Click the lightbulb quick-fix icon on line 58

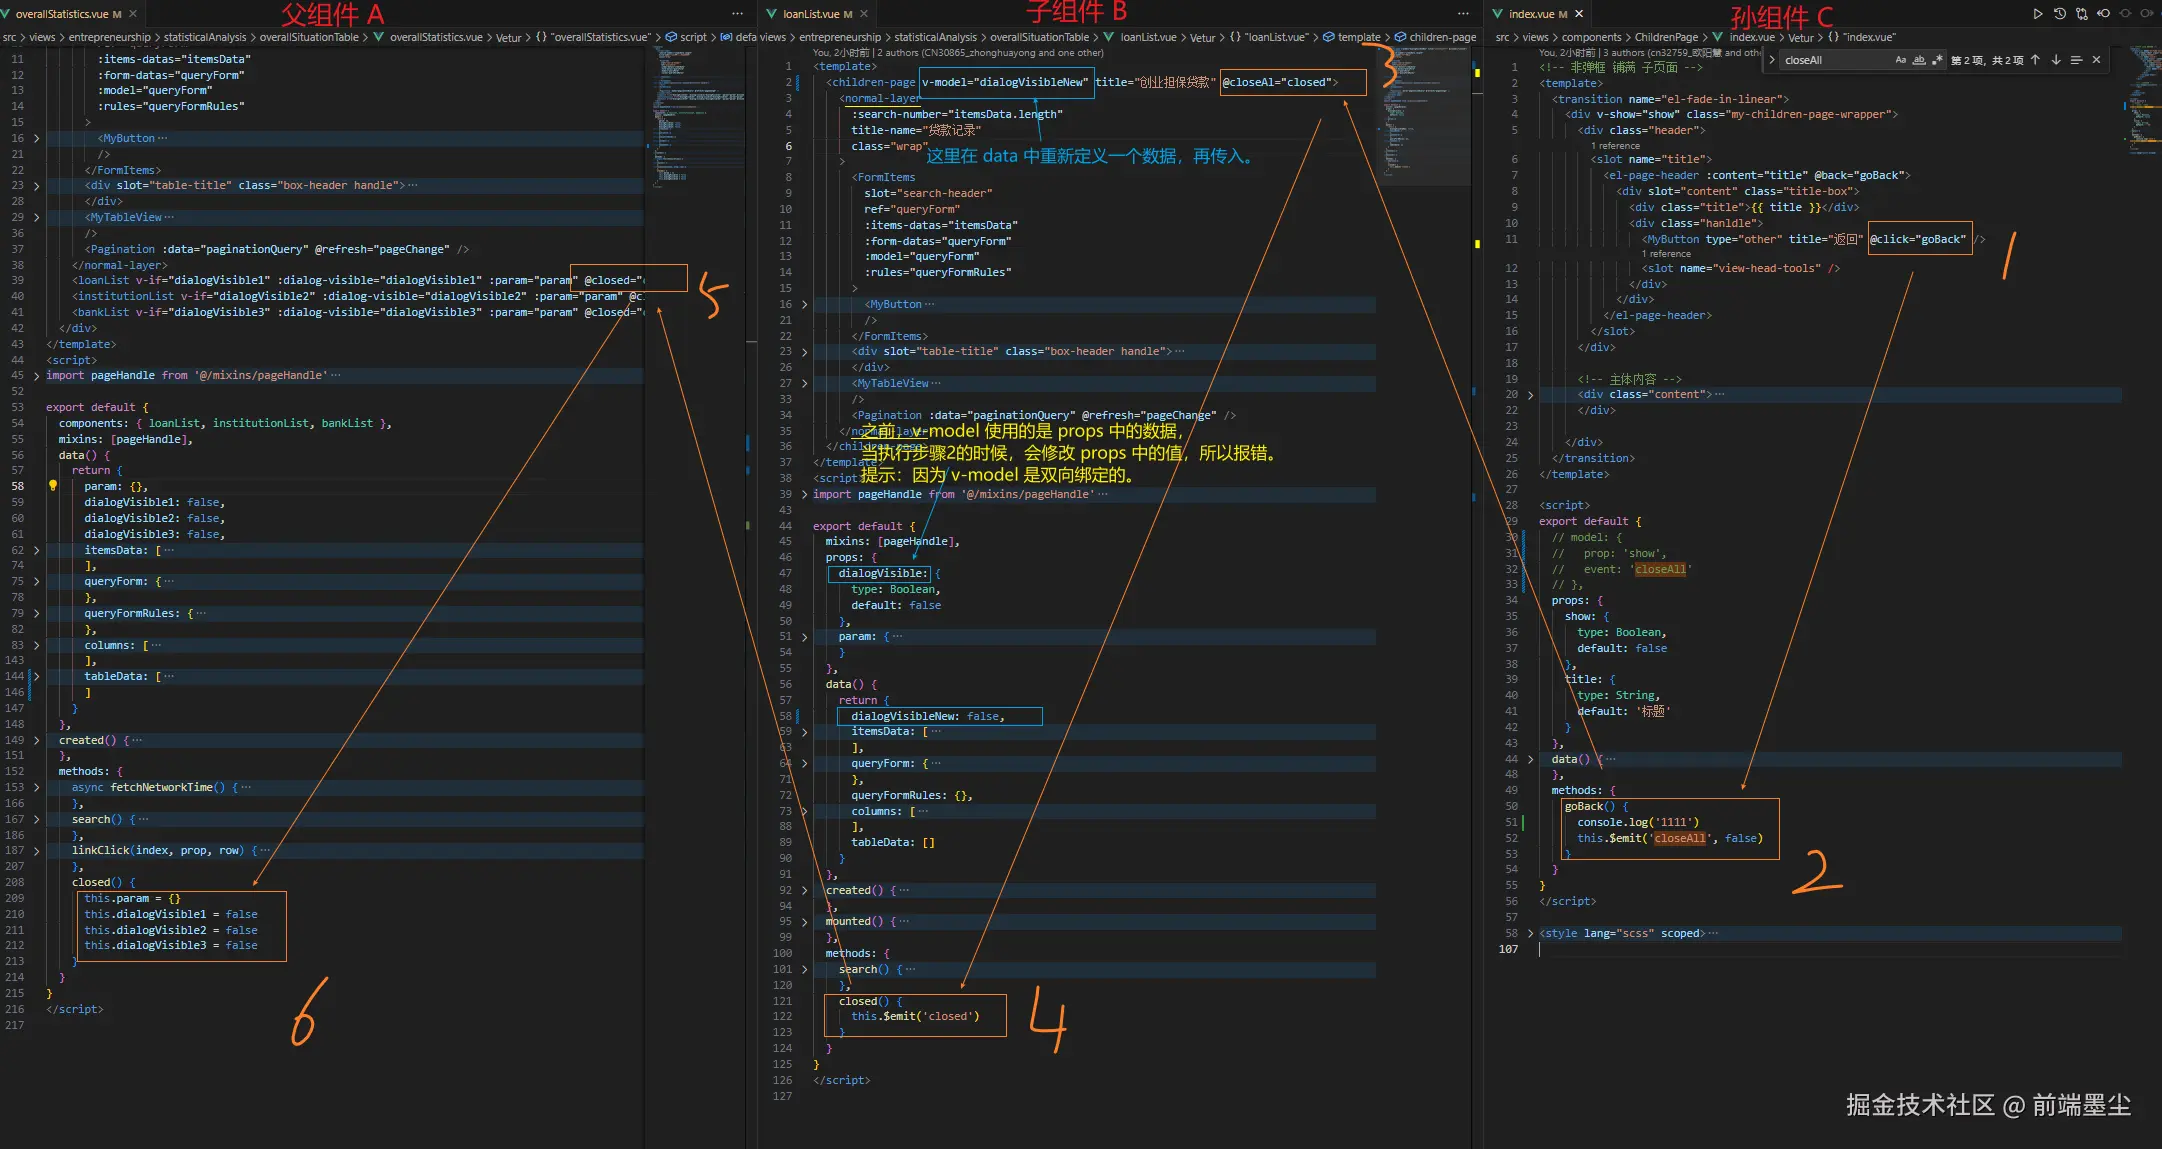pyautogui.click(x=53, y=486)
